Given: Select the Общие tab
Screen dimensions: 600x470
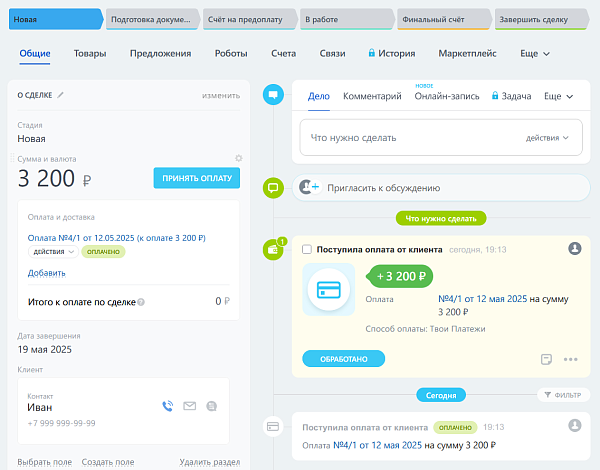Looking at the screenshot, I should click(35, 54).
